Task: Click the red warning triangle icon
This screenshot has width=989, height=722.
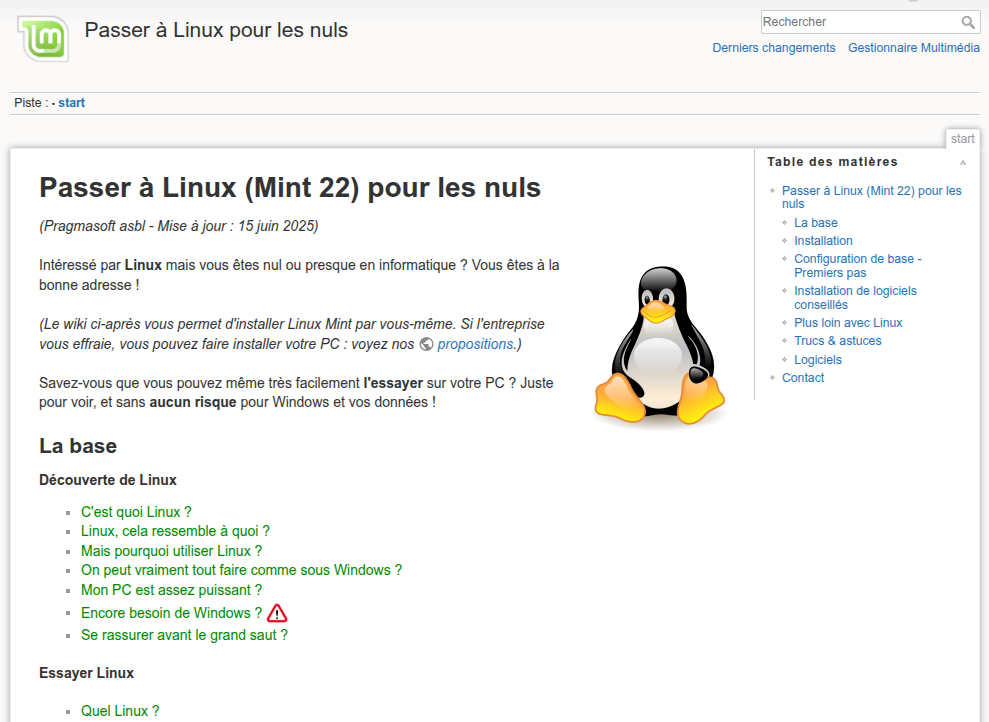Action: pyautogui.click(x=277, y=613)
